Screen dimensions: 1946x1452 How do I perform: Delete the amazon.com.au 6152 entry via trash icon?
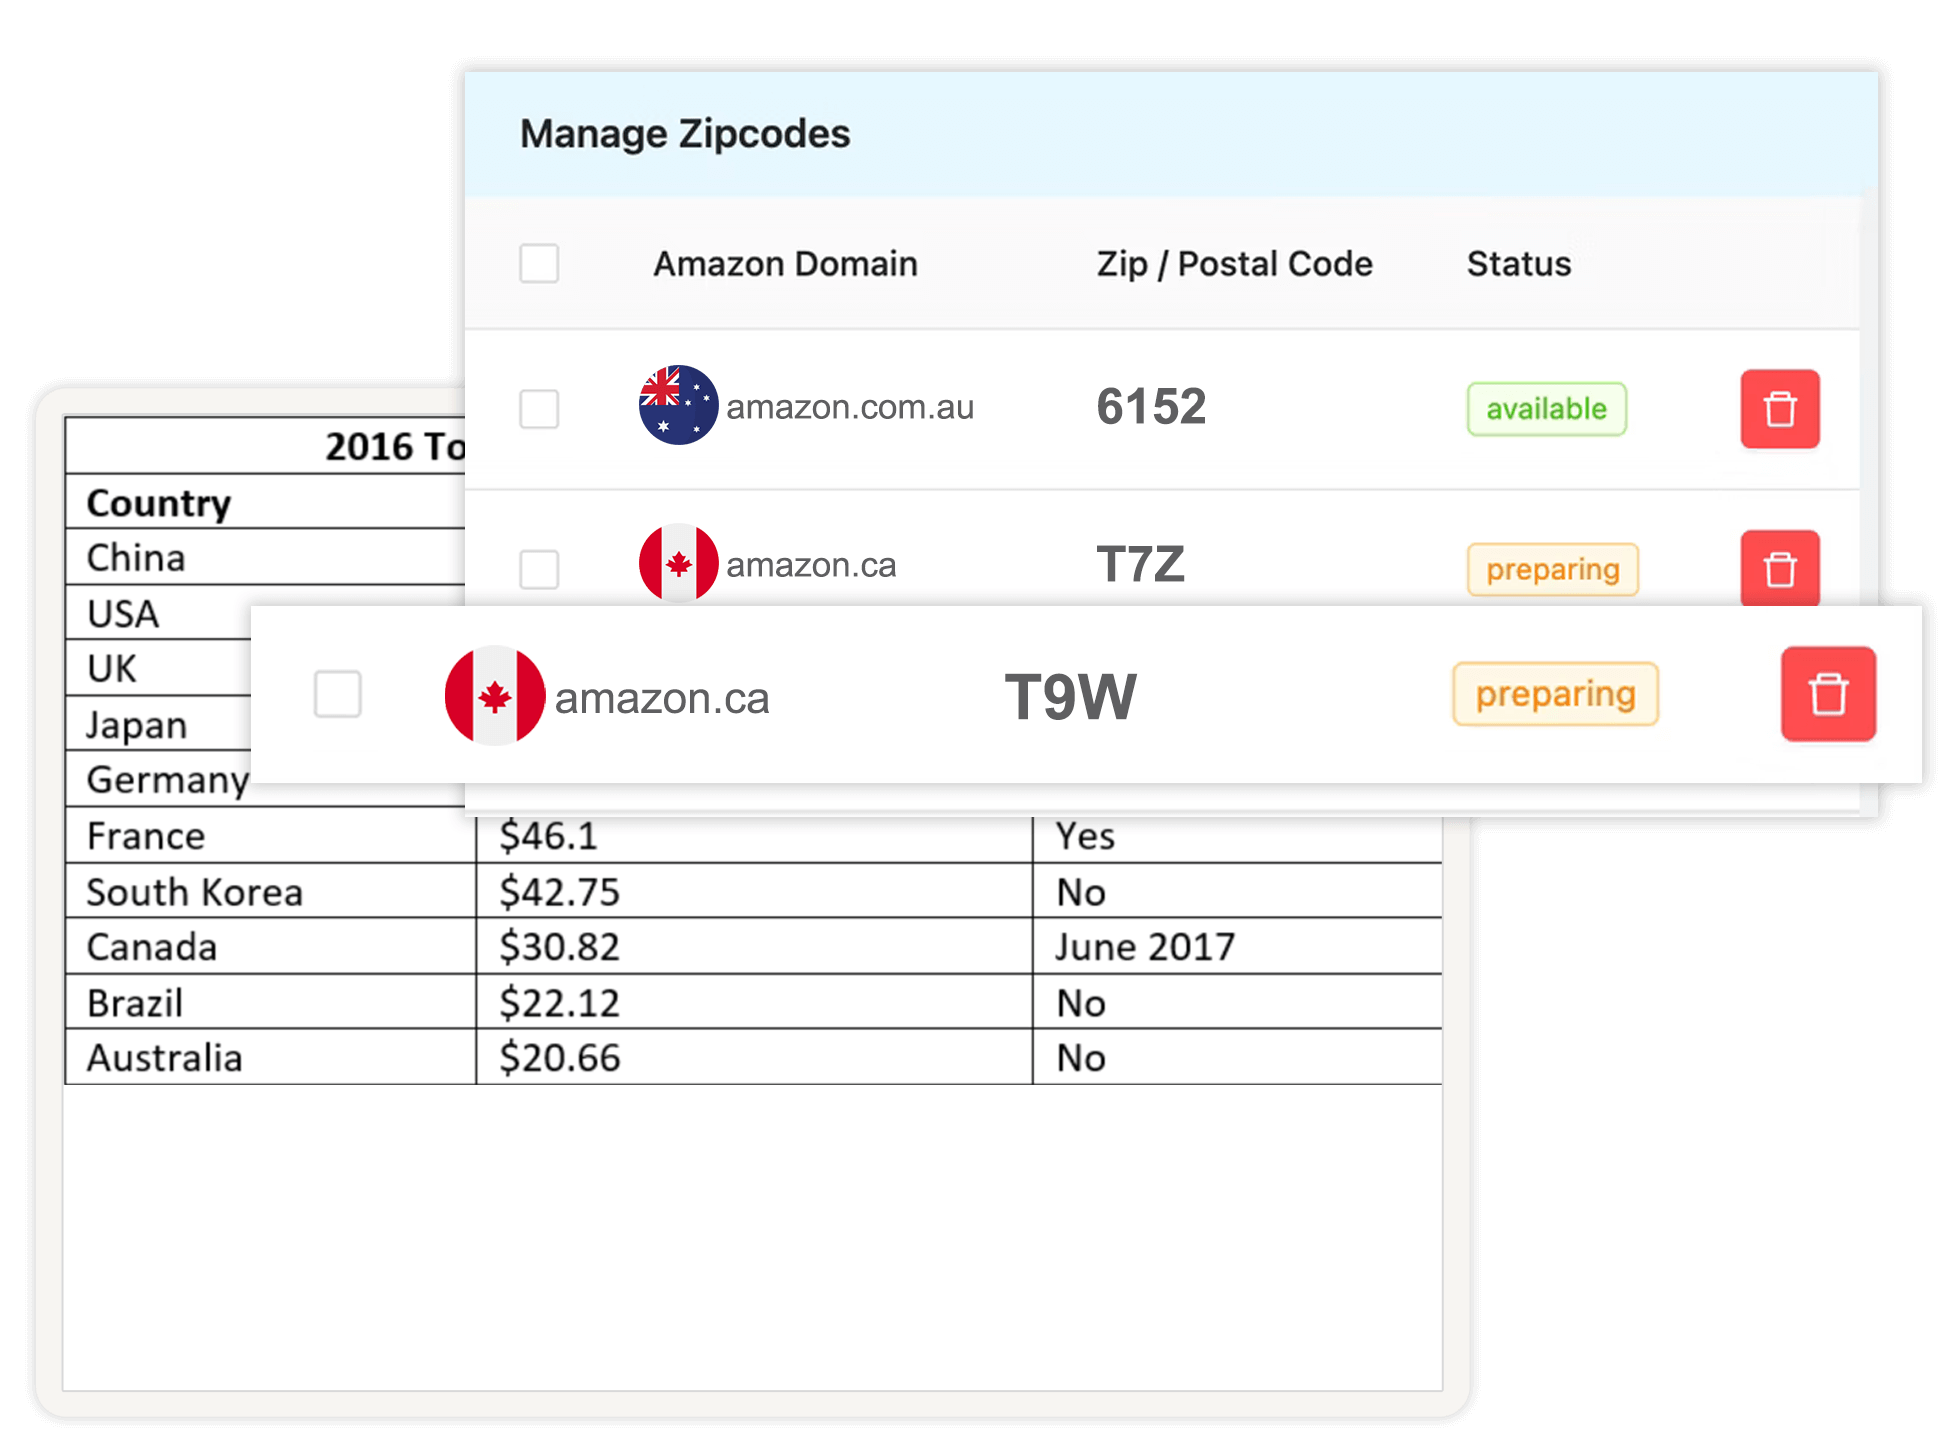click(x=1779, y=409)
